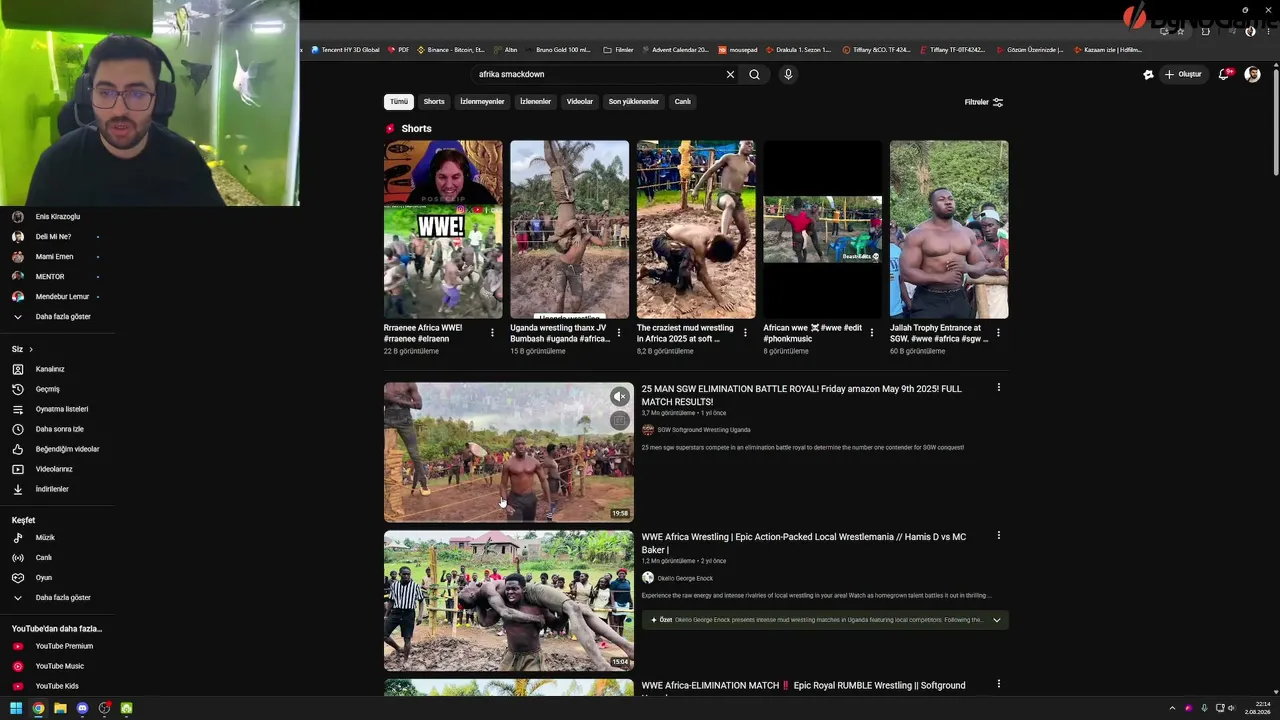Select the Tümü filter chip
This screenshot has width=1280, height=720.
399,101
